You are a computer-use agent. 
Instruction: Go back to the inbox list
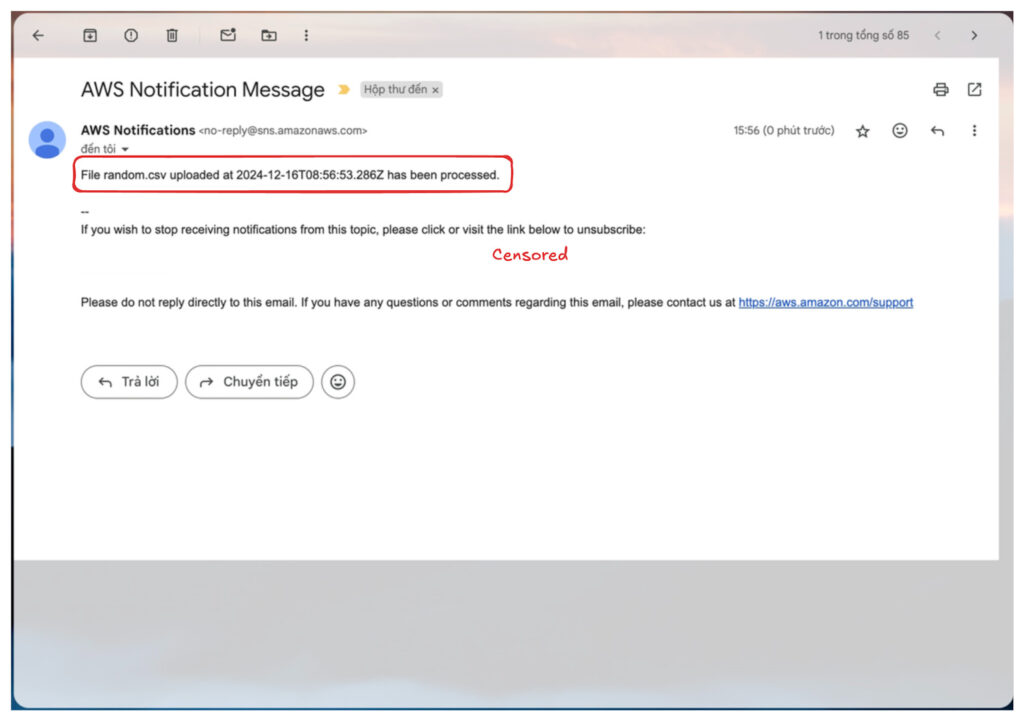(39, 35)
